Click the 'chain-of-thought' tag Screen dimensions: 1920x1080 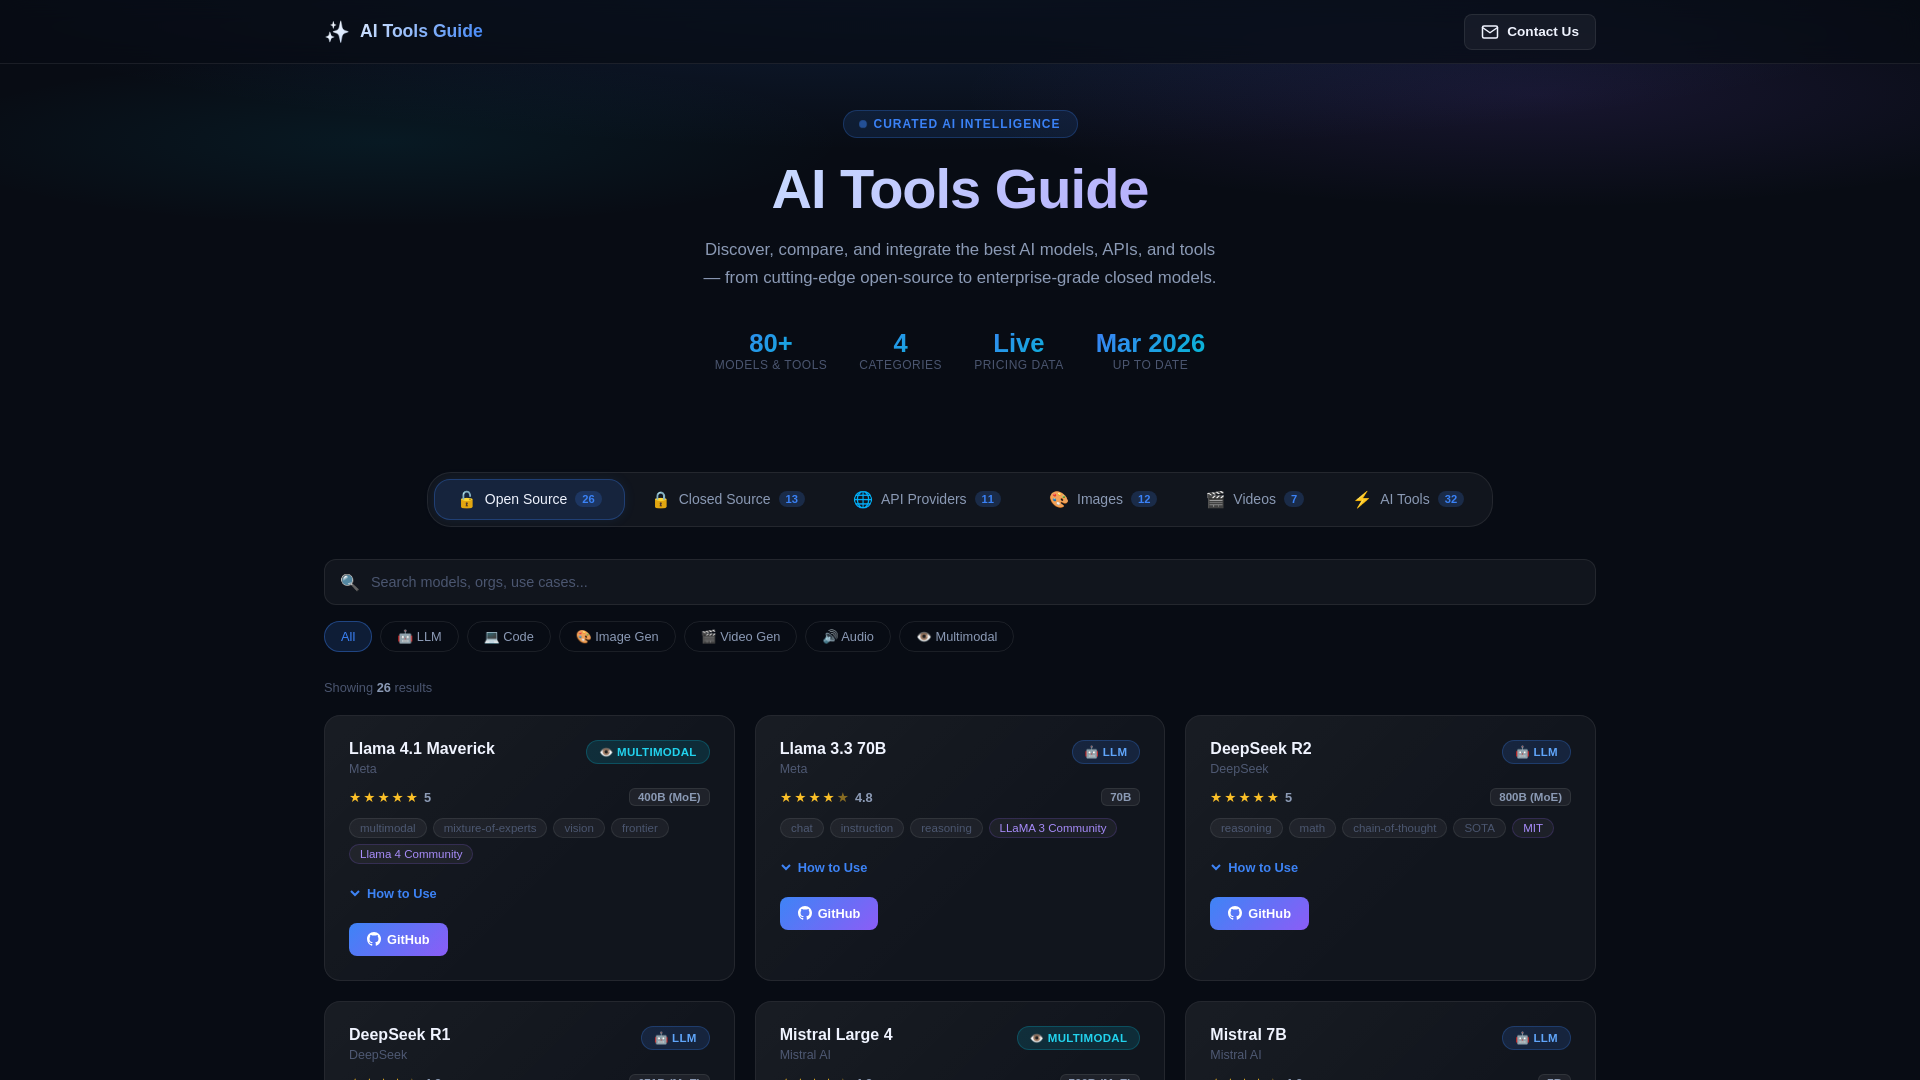[x=1394, y=828]
